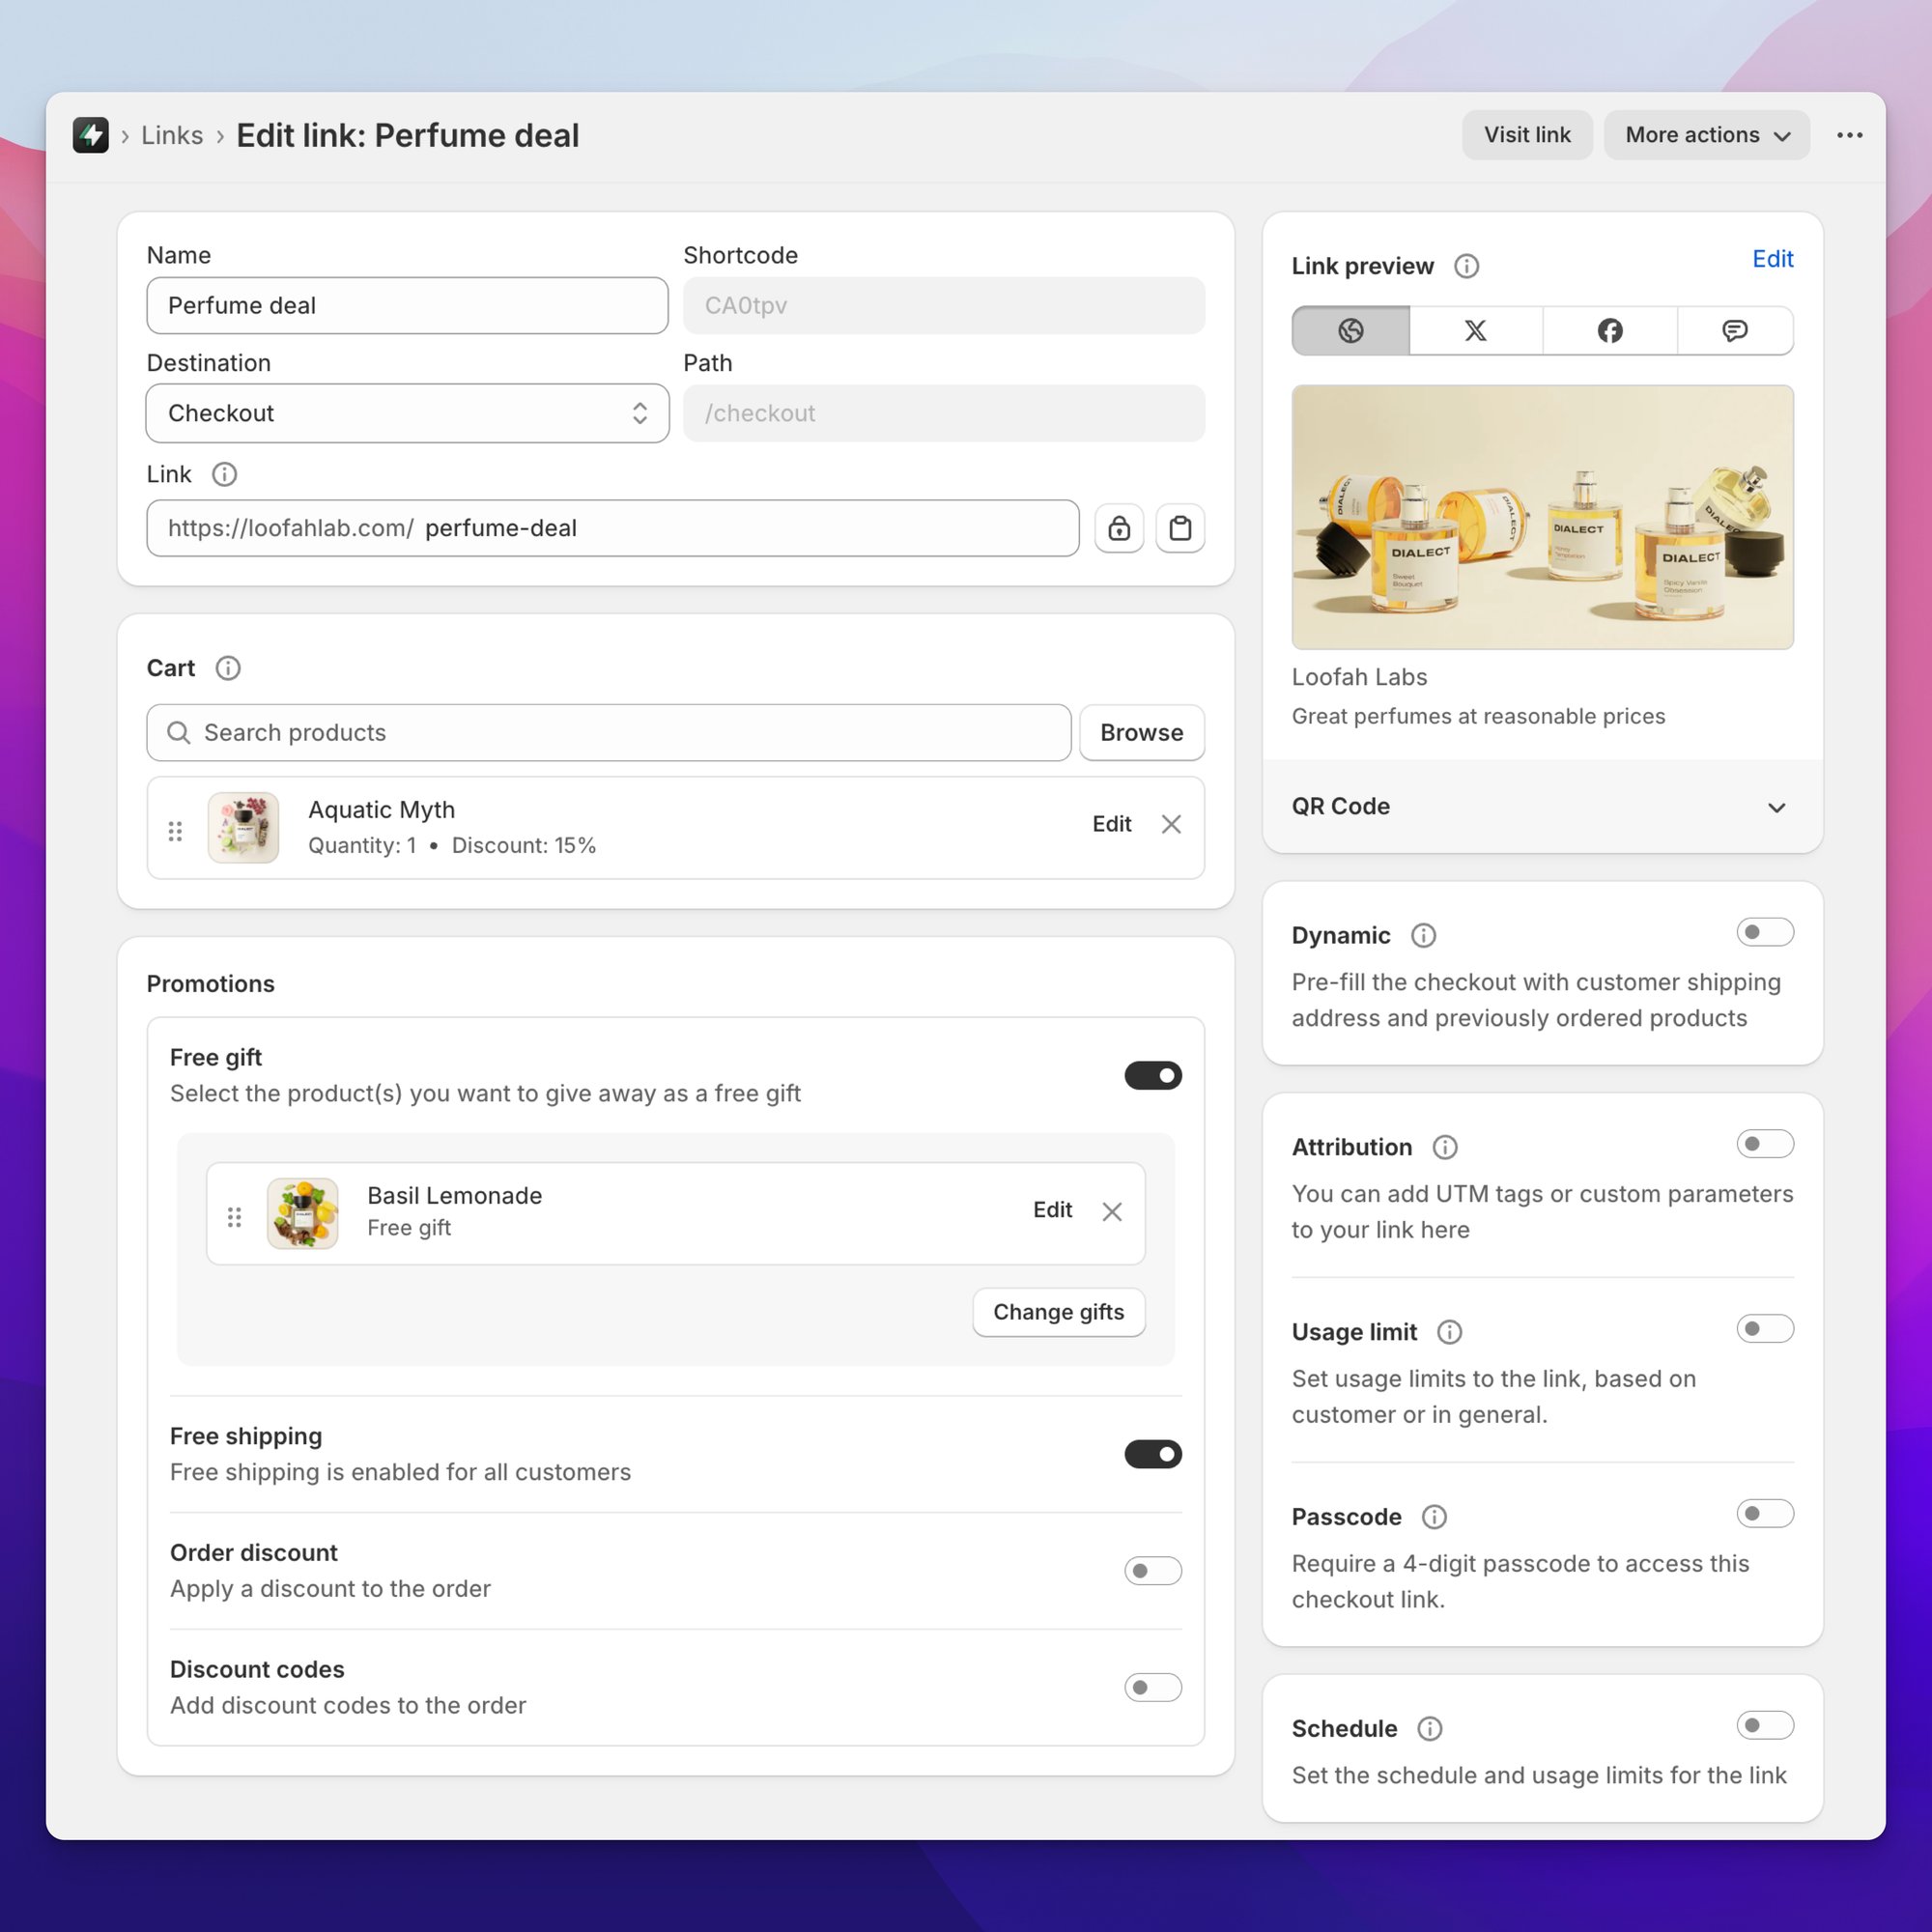Screen dimensions: 1932x1932
Task: Click the app lightning bolt logo
Action: [91, 135]
